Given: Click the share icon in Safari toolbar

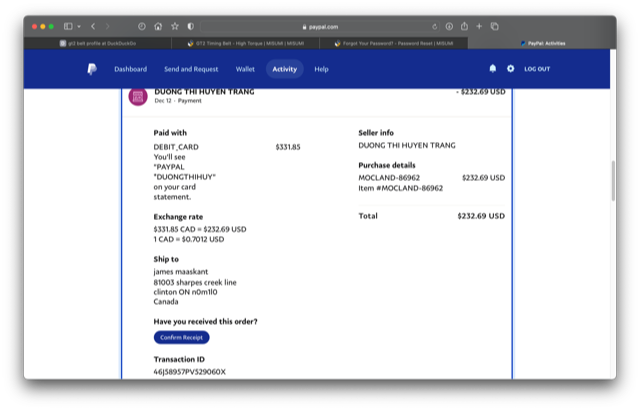Looking at the screenshot, I should (x=464, y=26).
